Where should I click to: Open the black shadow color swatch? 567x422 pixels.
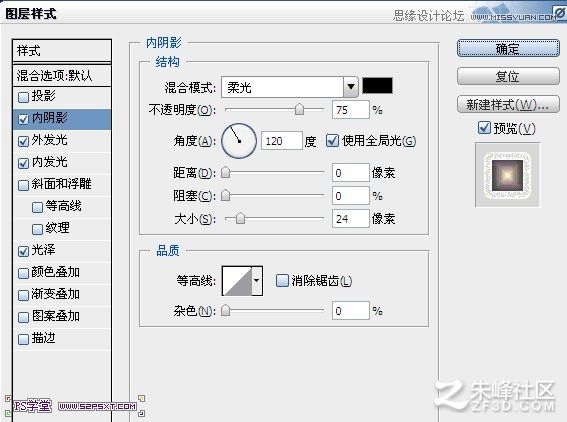click(x=378, y=86)
